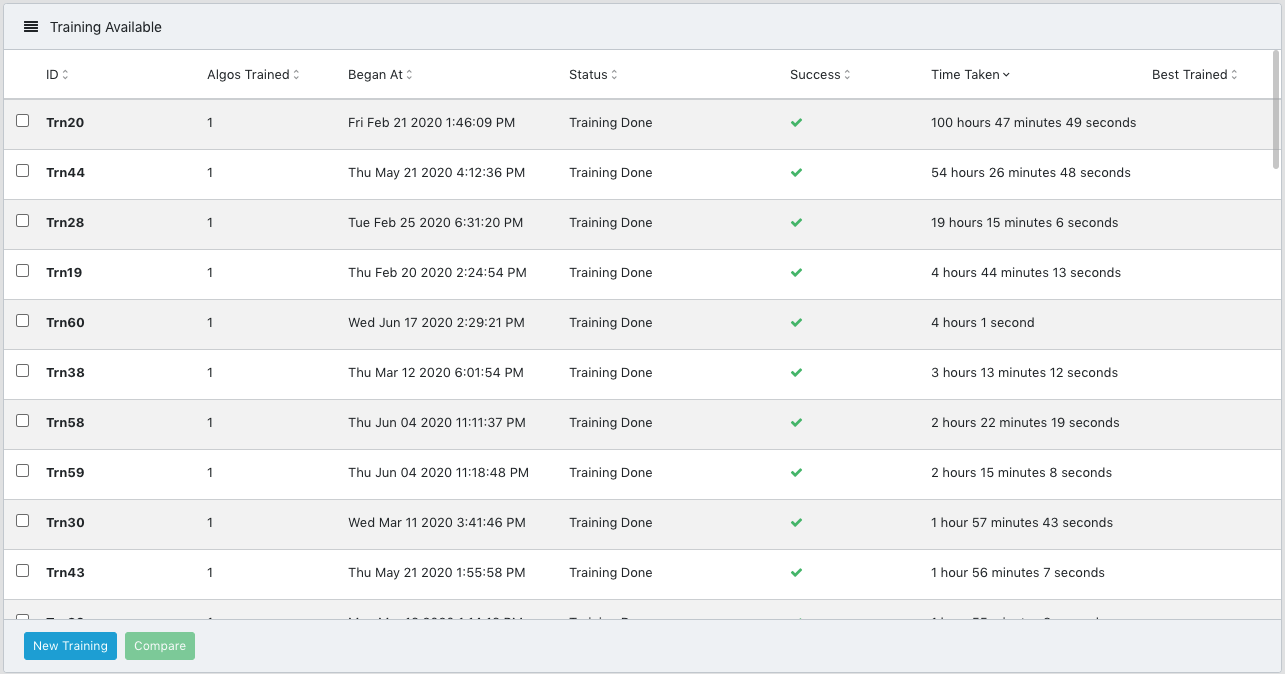Toggle Time Taken descending sort chevron
The width and height of the screenshot is (1285, 674).
[x=1006, y=75]
